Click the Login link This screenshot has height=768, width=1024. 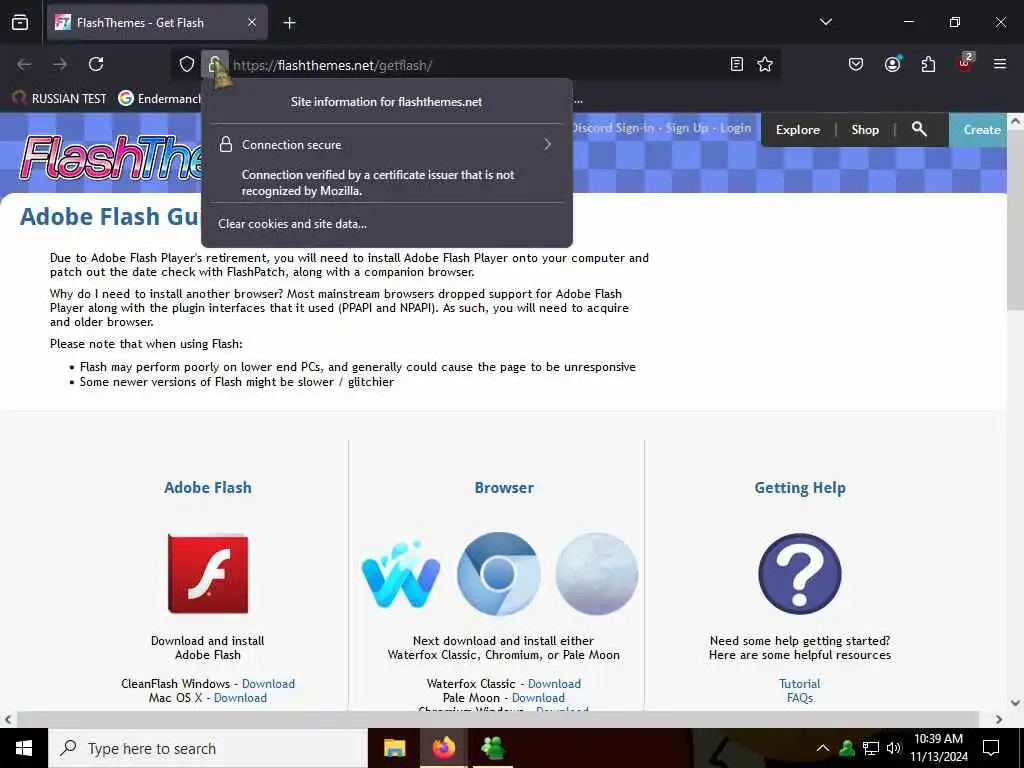pos(735,128)
